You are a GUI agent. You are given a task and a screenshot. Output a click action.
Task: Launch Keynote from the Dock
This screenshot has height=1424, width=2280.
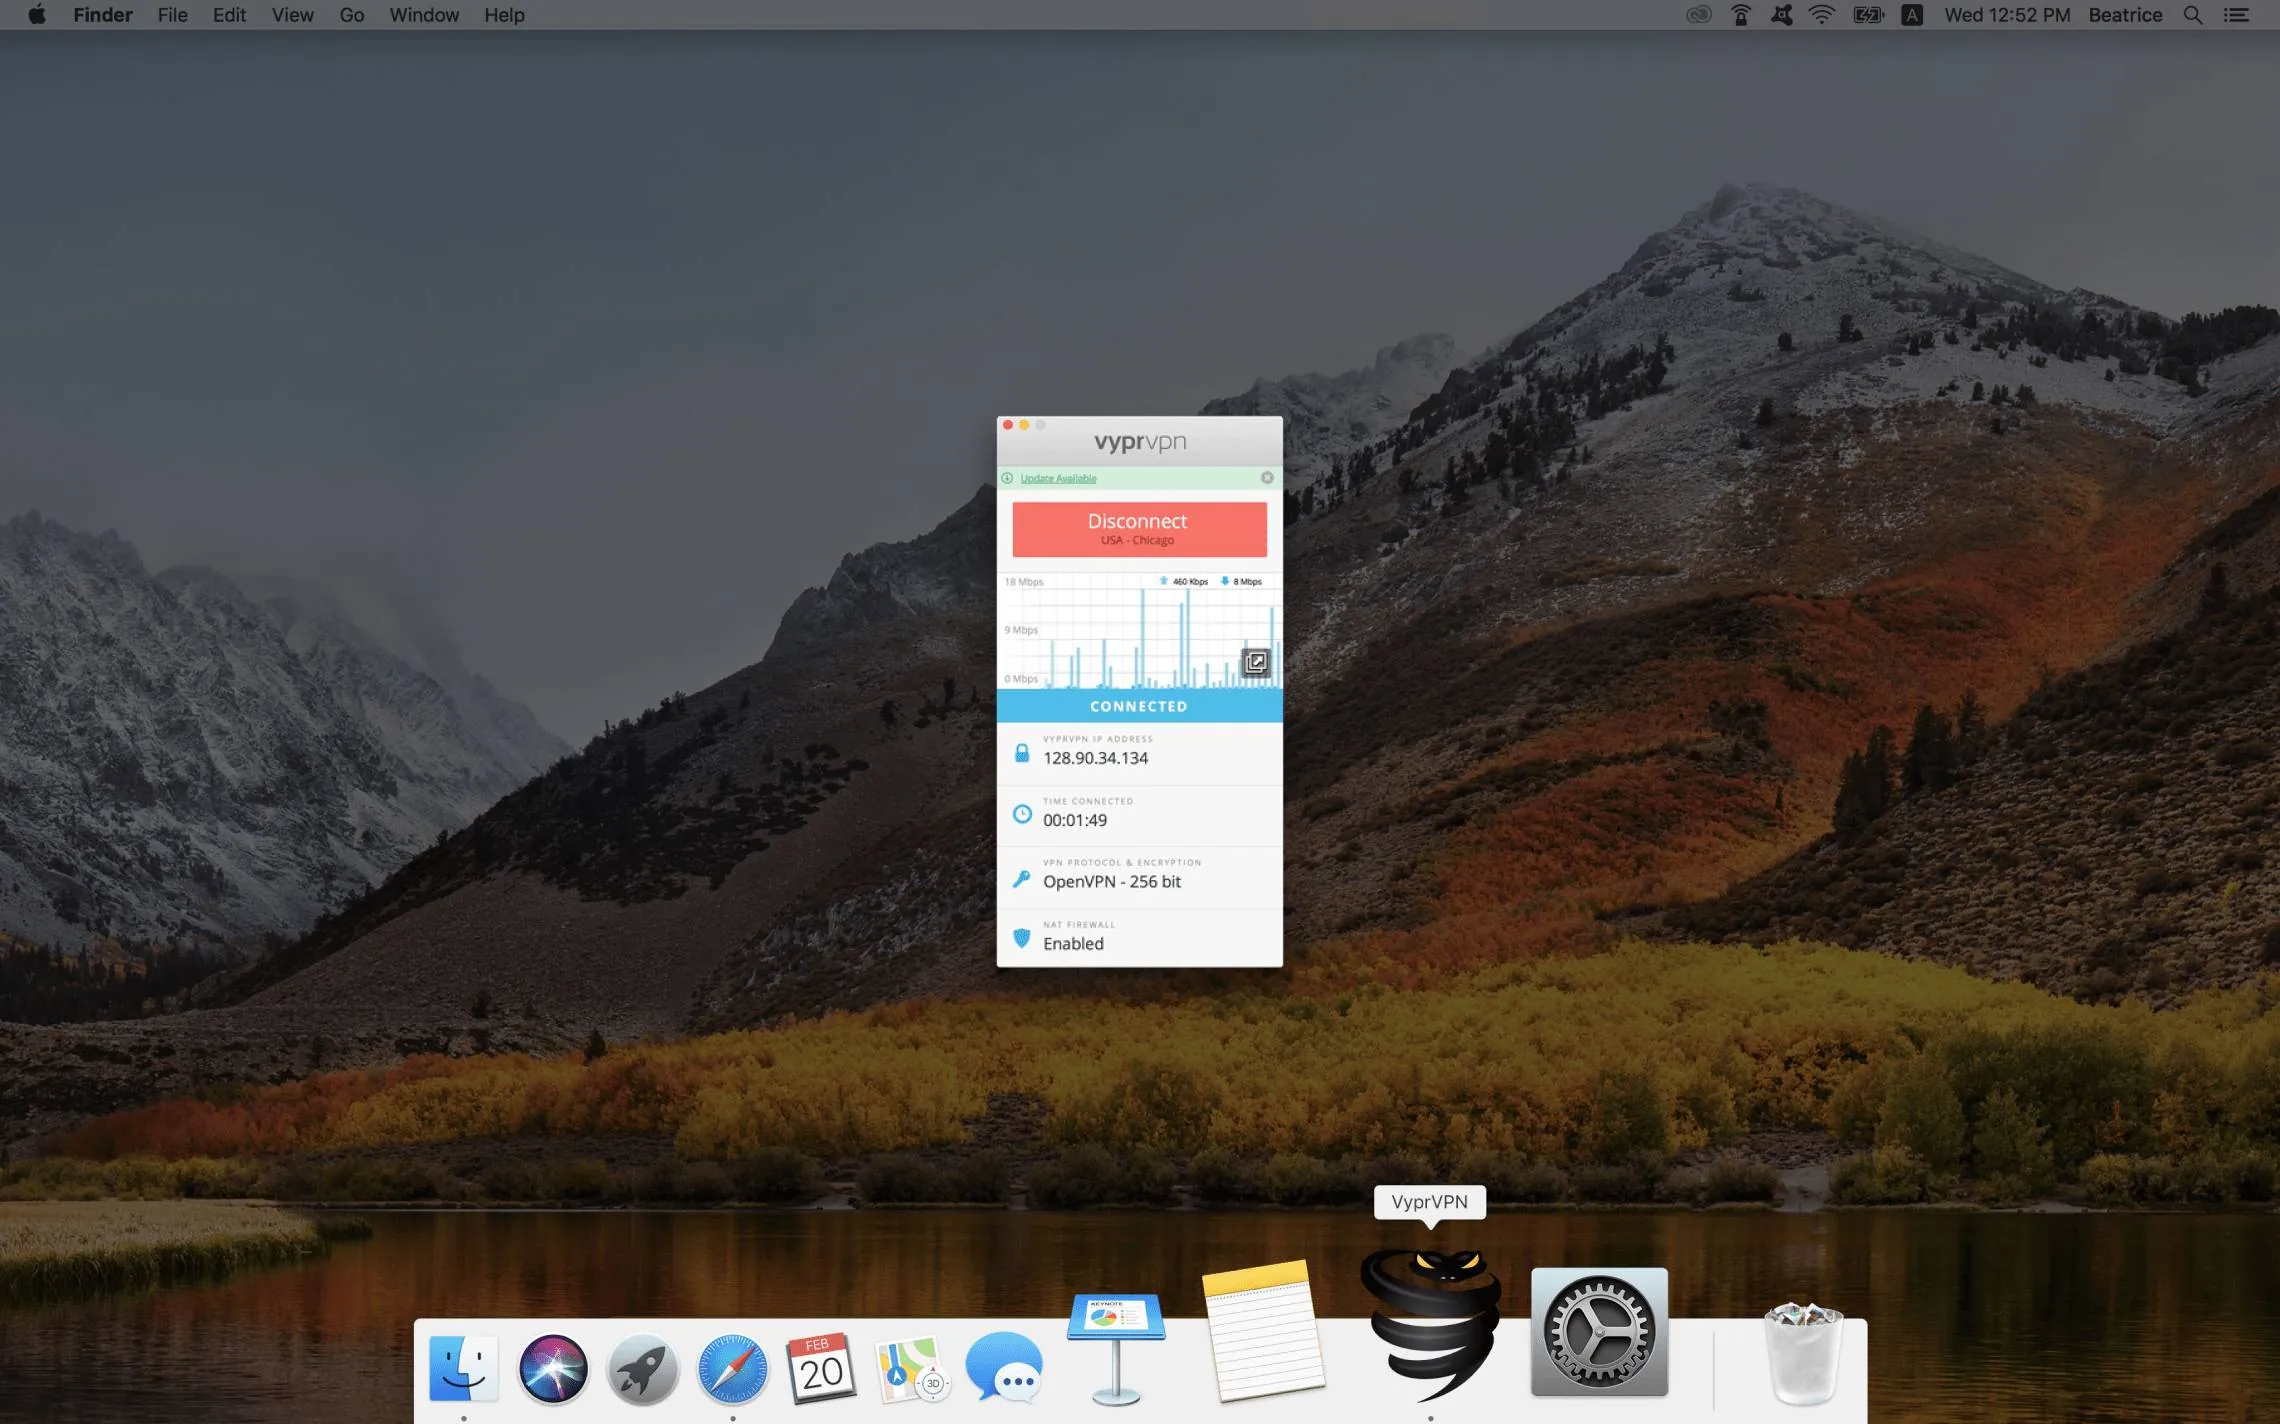1115,1345
